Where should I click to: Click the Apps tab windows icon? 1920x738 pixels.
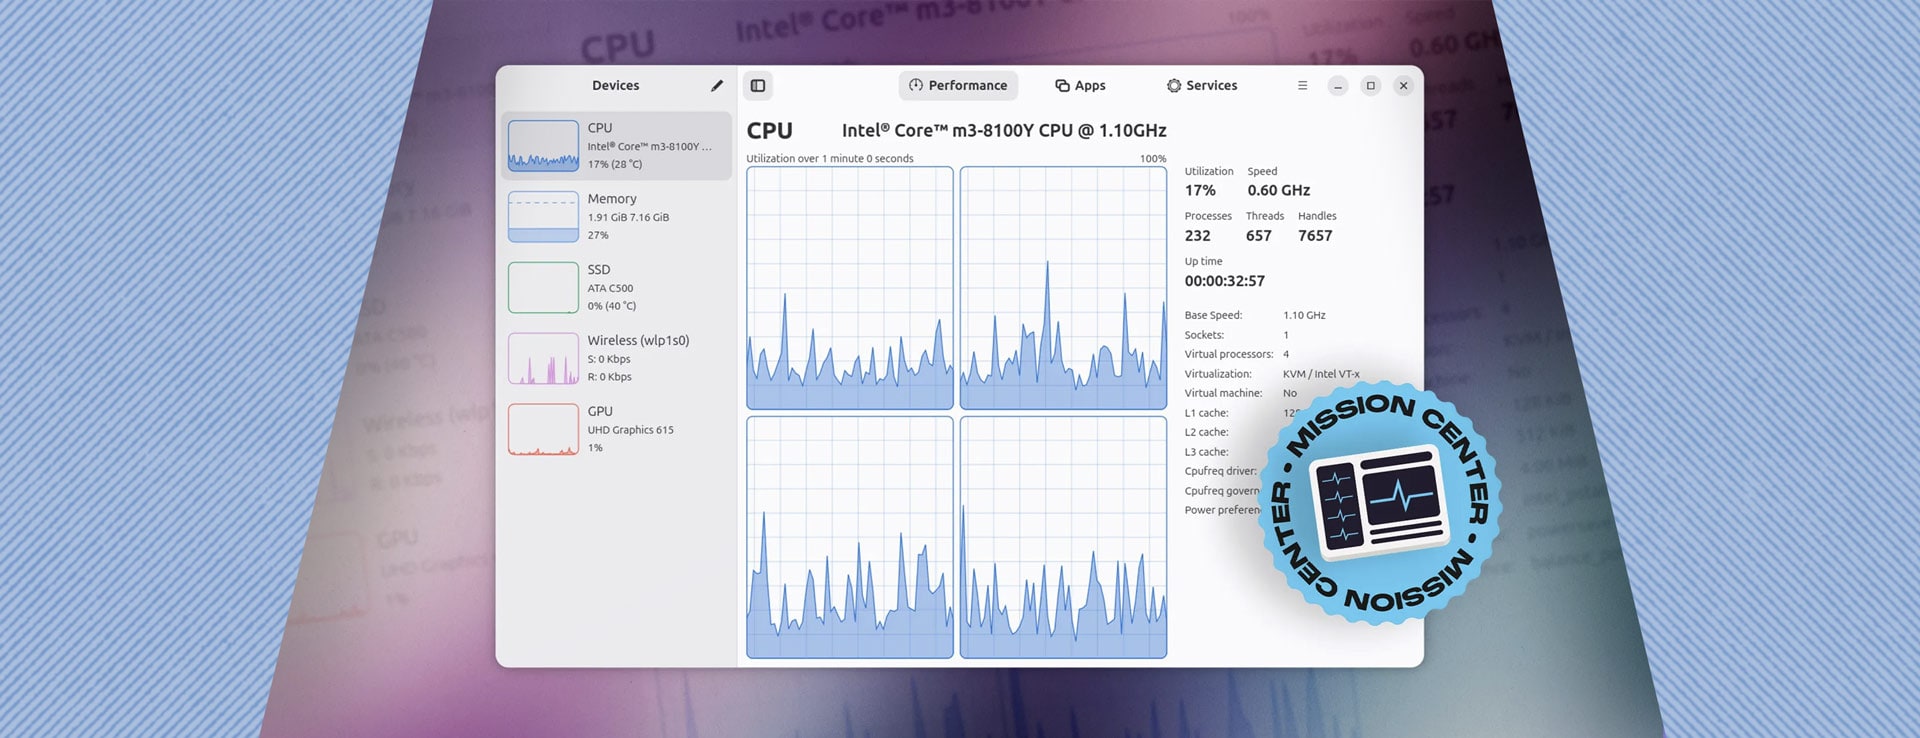point(1062,86)
